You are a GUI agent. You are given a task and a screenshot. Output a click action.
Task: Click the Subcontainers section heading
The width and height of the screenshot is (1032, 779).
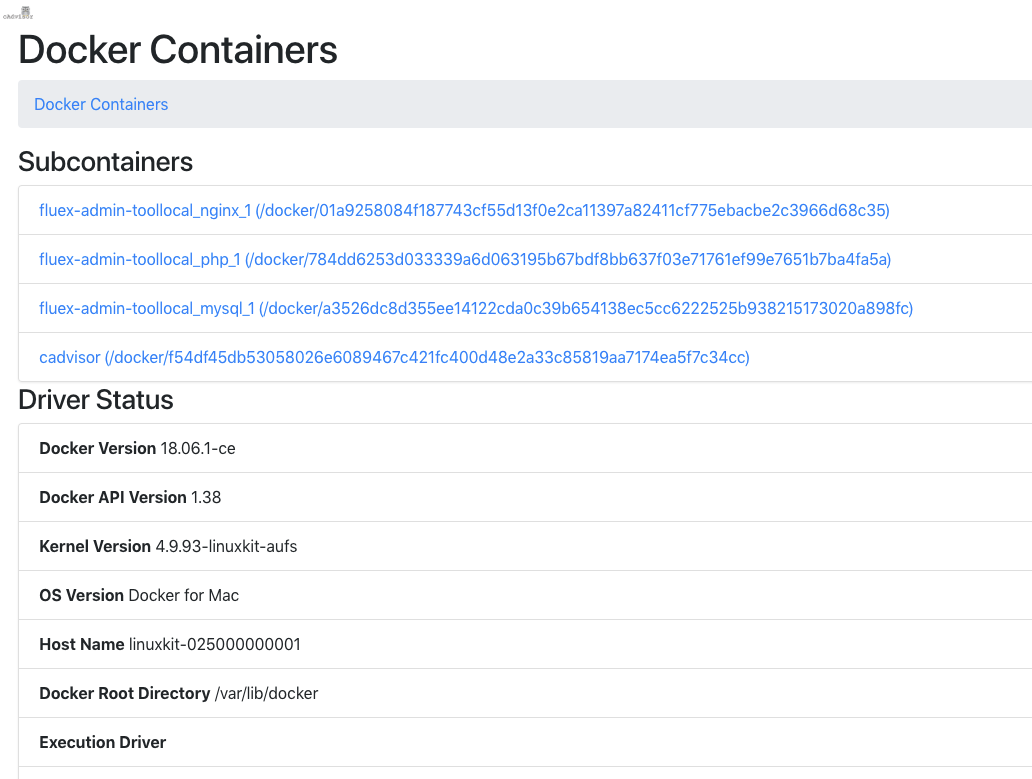(x=106, y=162)
